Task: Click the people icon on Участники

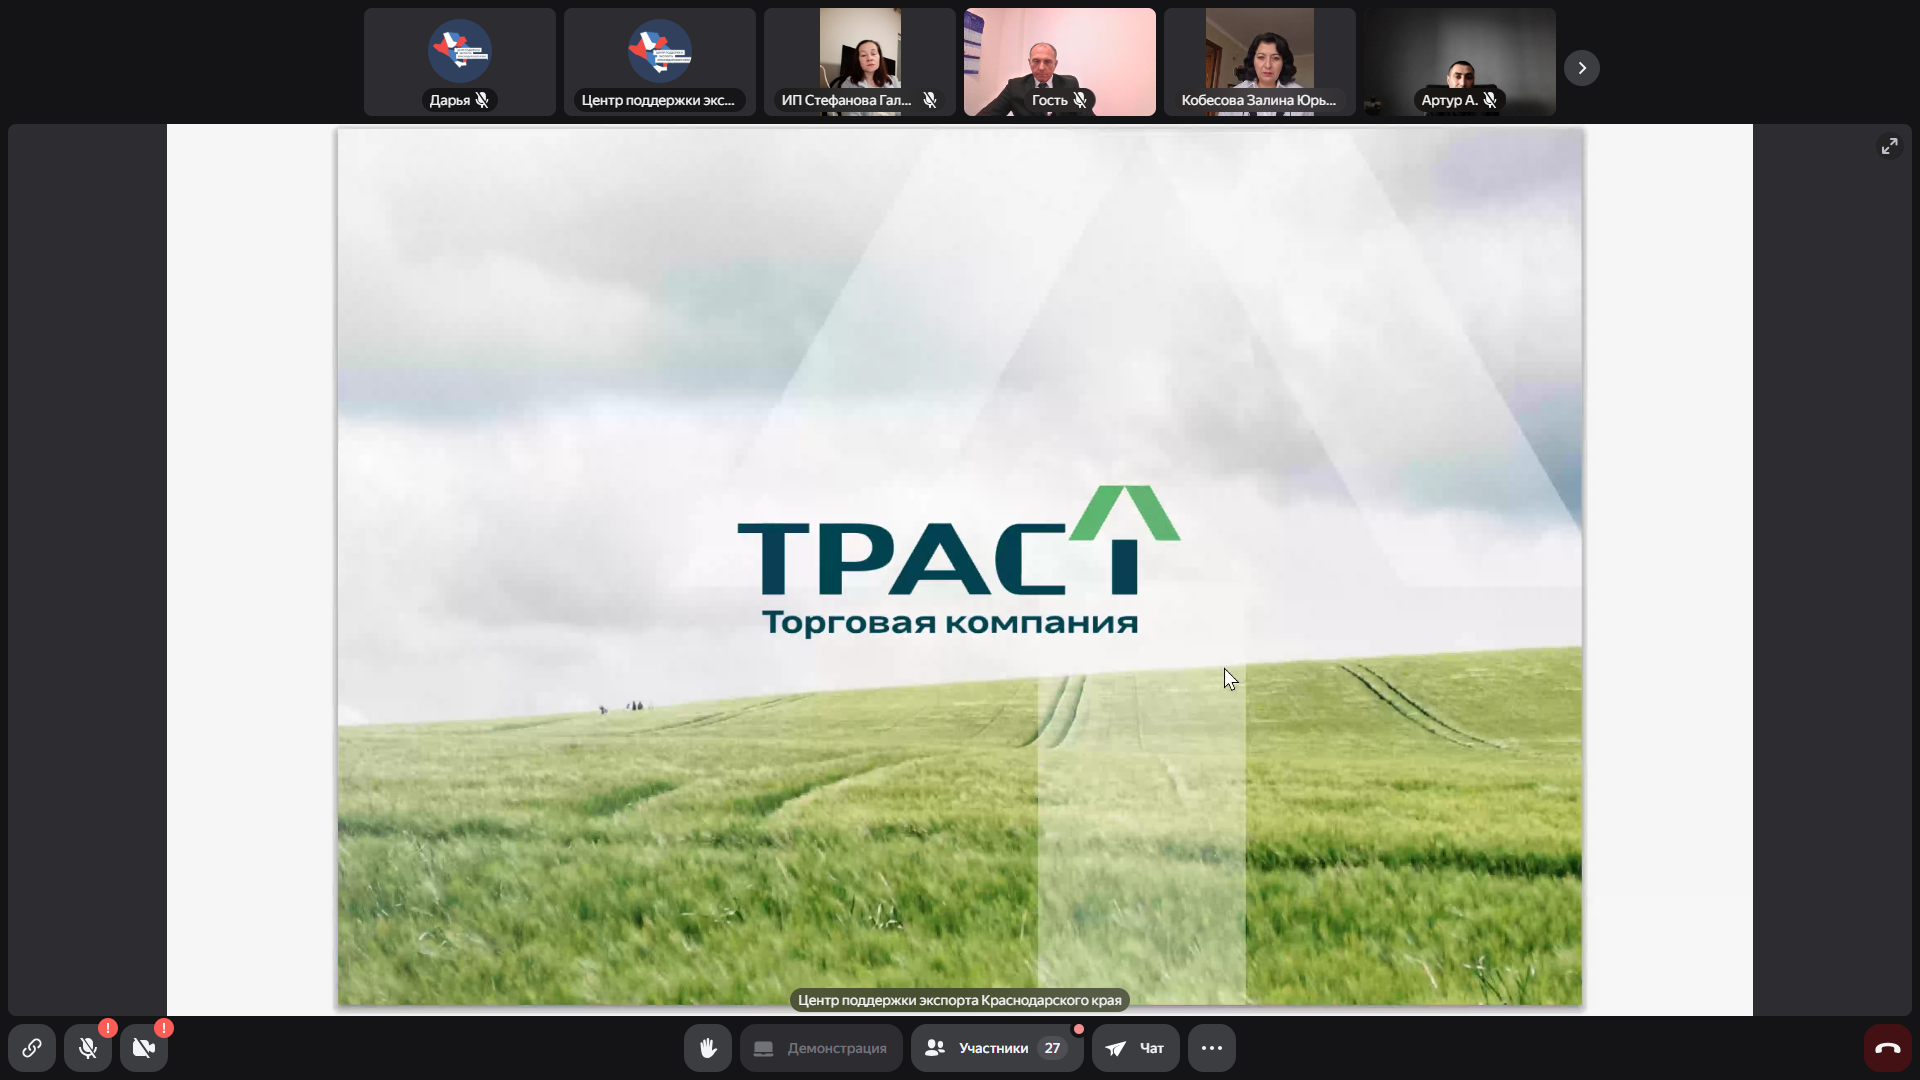Action: point(935,1048)
